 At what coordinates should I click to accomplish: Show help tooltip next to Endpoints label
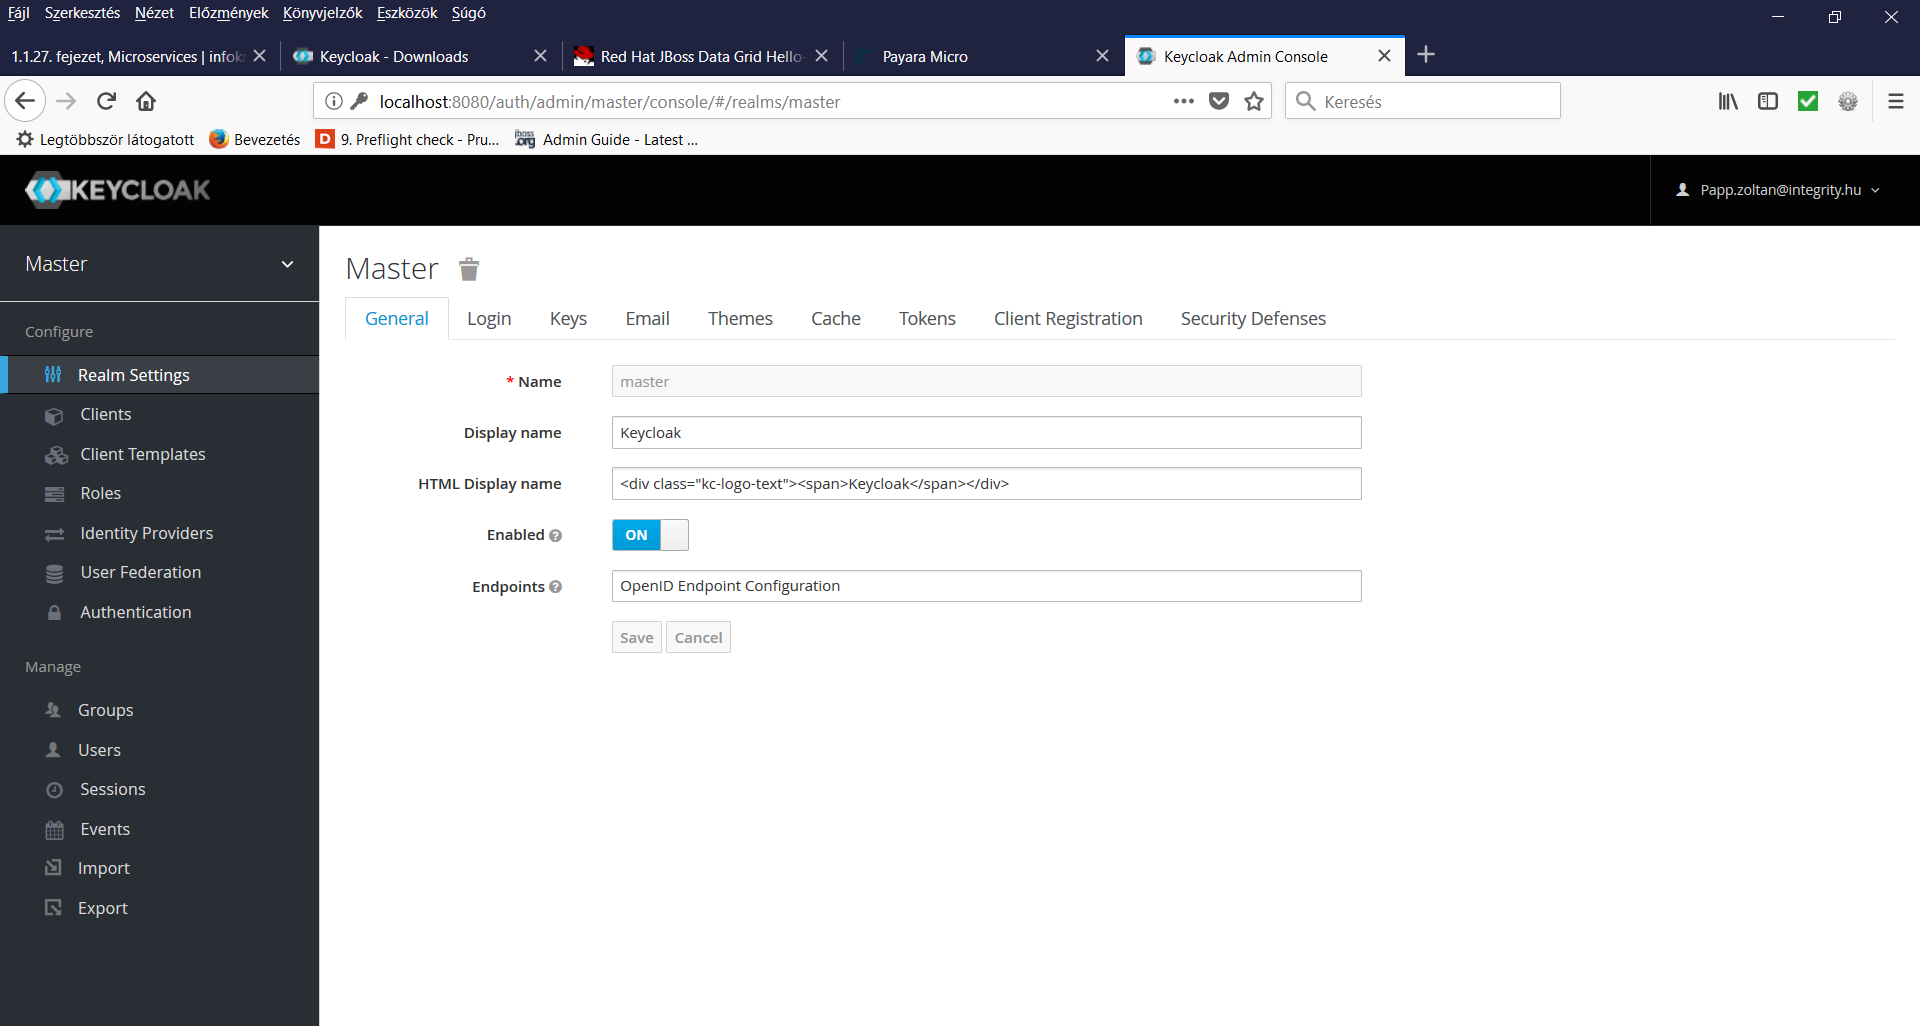556,587
